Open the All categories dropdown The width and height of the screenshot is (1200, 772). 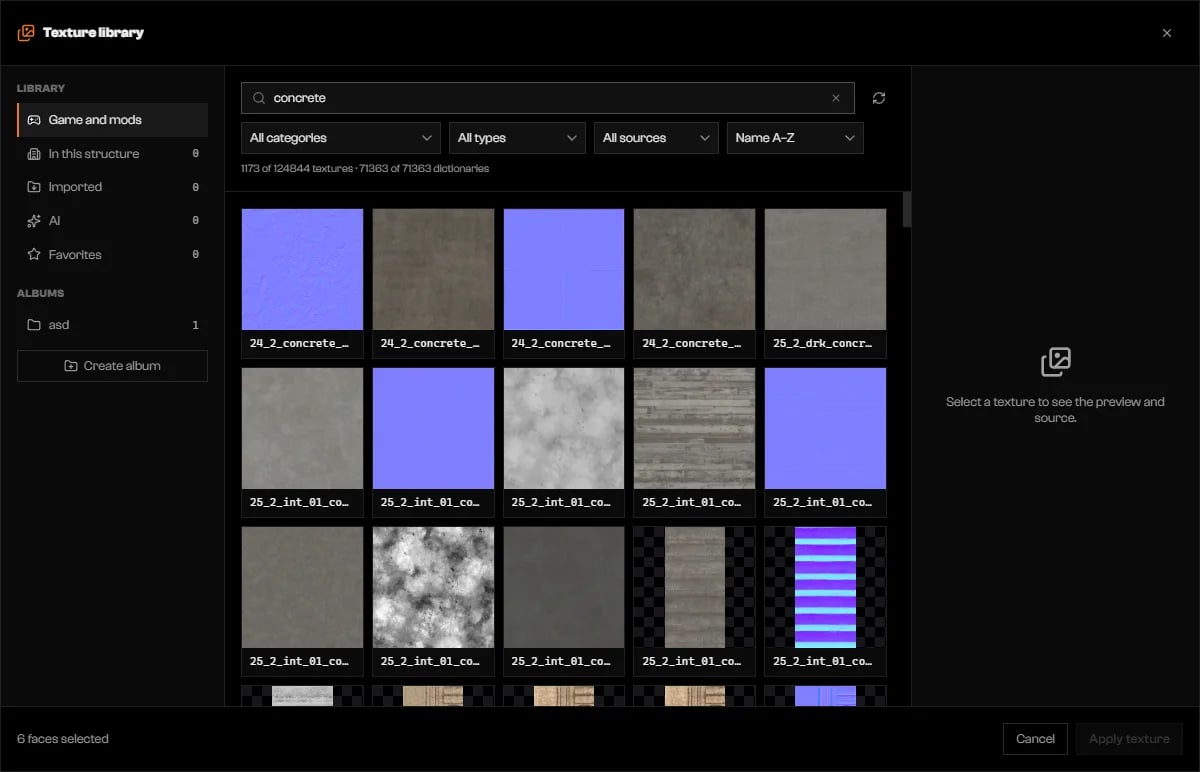pos(341,138)
